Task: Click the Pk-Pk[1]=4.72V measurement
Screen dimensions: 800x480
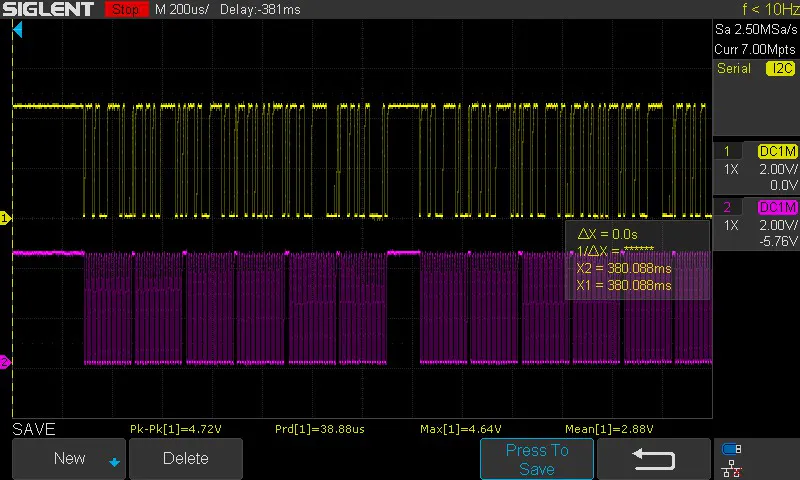Action: point(176,429)
